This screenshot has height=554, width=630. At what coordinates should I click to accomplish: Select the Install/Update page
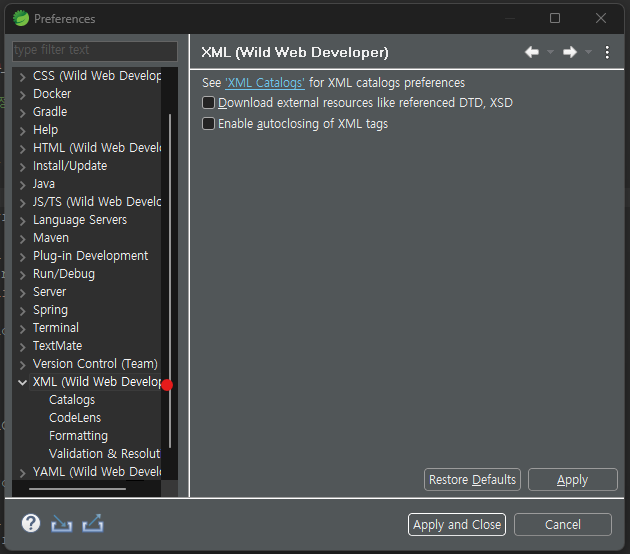coord(70,166)
